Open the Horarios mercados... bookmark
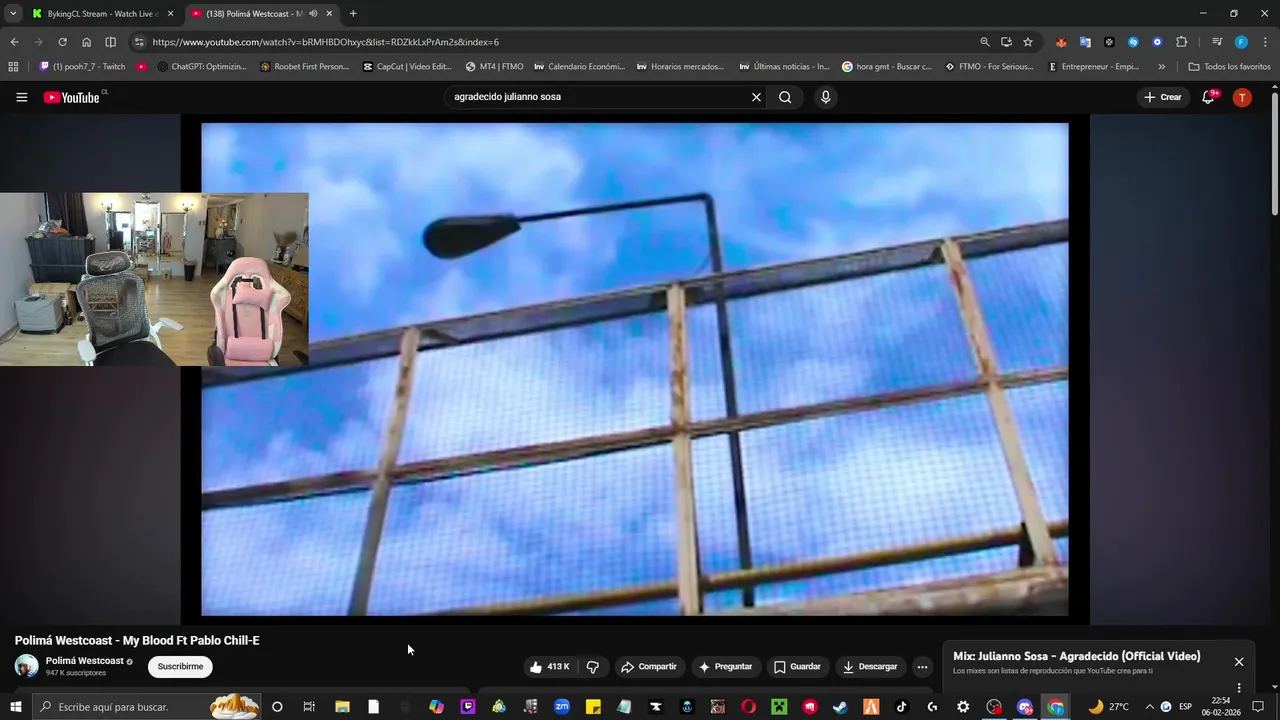The width and height of the screenshot is (1280, 720). pos(680,67)
